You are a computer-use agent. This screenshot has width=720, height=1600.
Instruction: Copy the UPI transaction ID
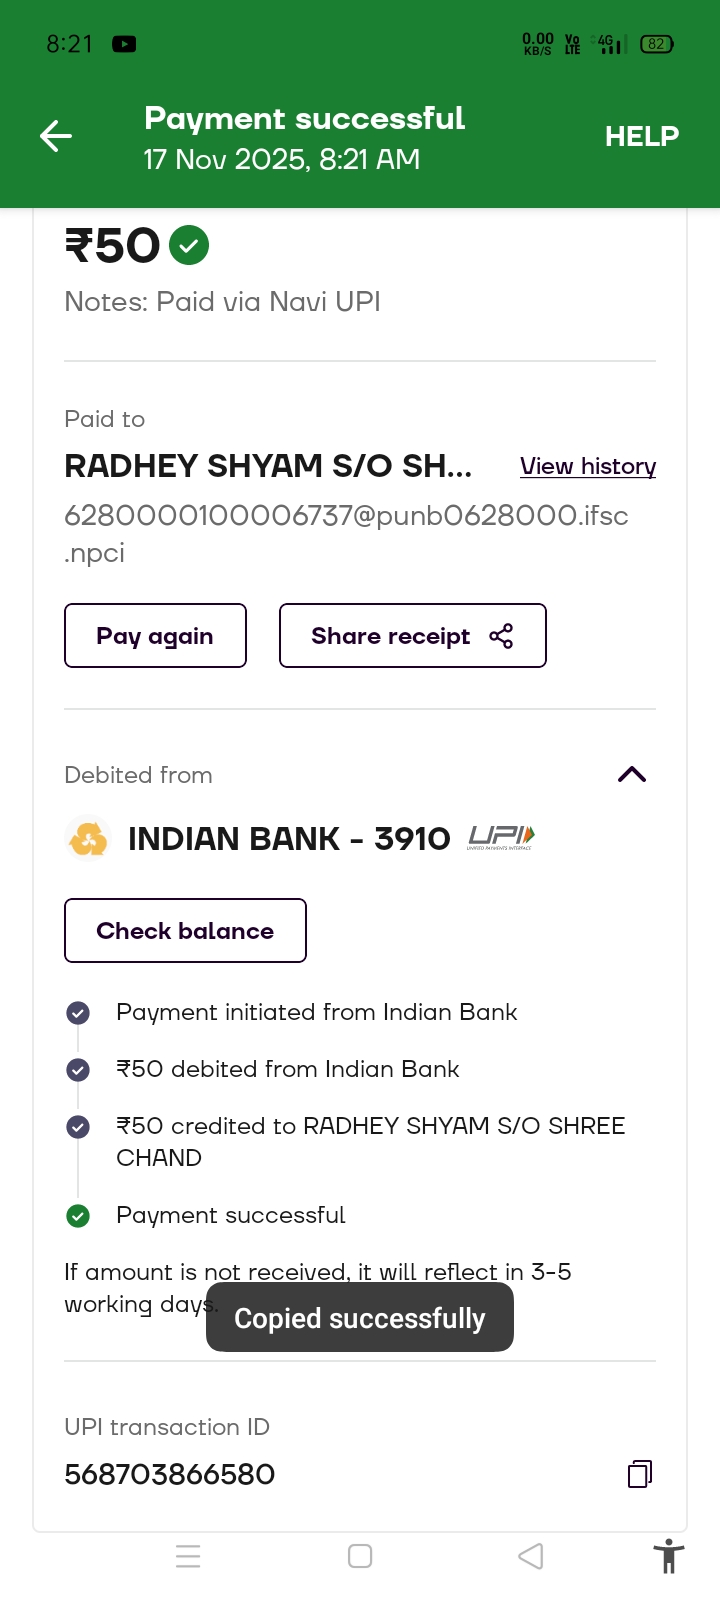[x=640, y=1474]
